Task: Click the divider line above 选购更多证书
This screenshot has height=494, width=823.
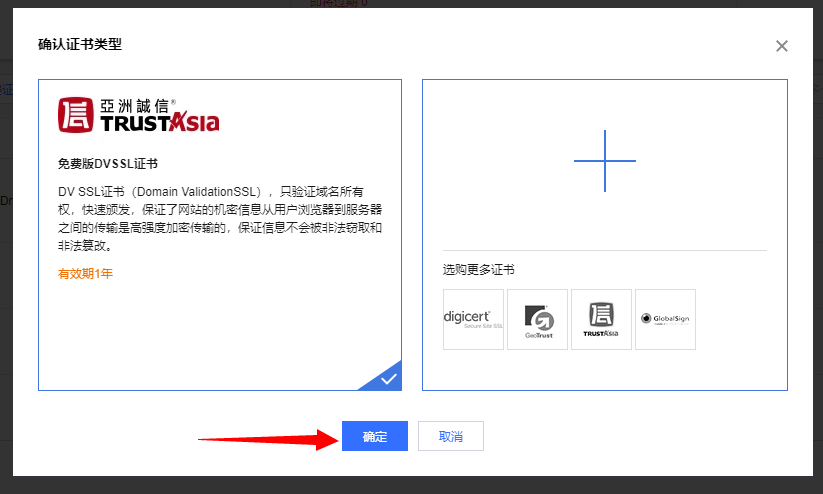Action: [604, 250]
